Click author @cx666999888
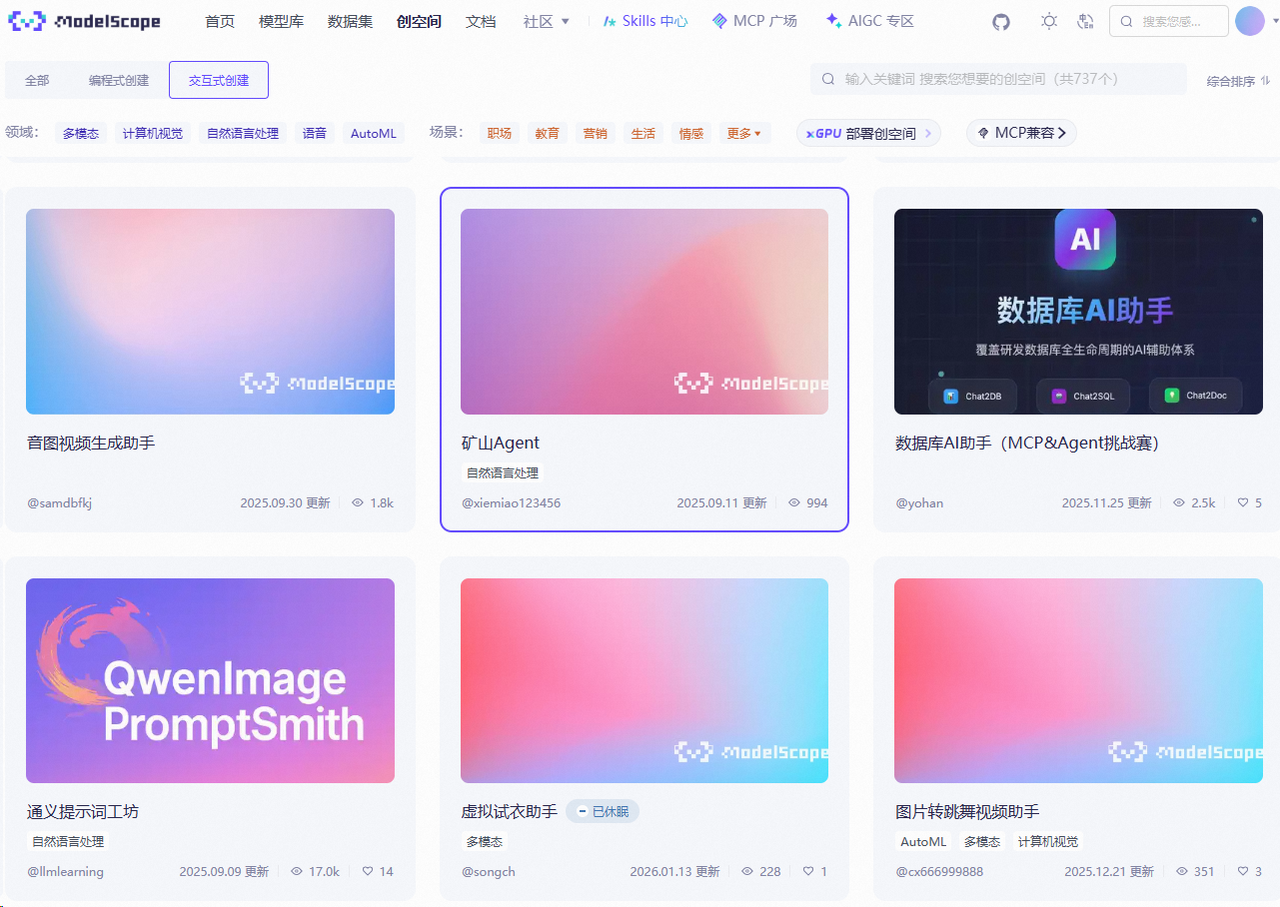The width and height of the screenshot is (1280, 907). click(939, 872)
